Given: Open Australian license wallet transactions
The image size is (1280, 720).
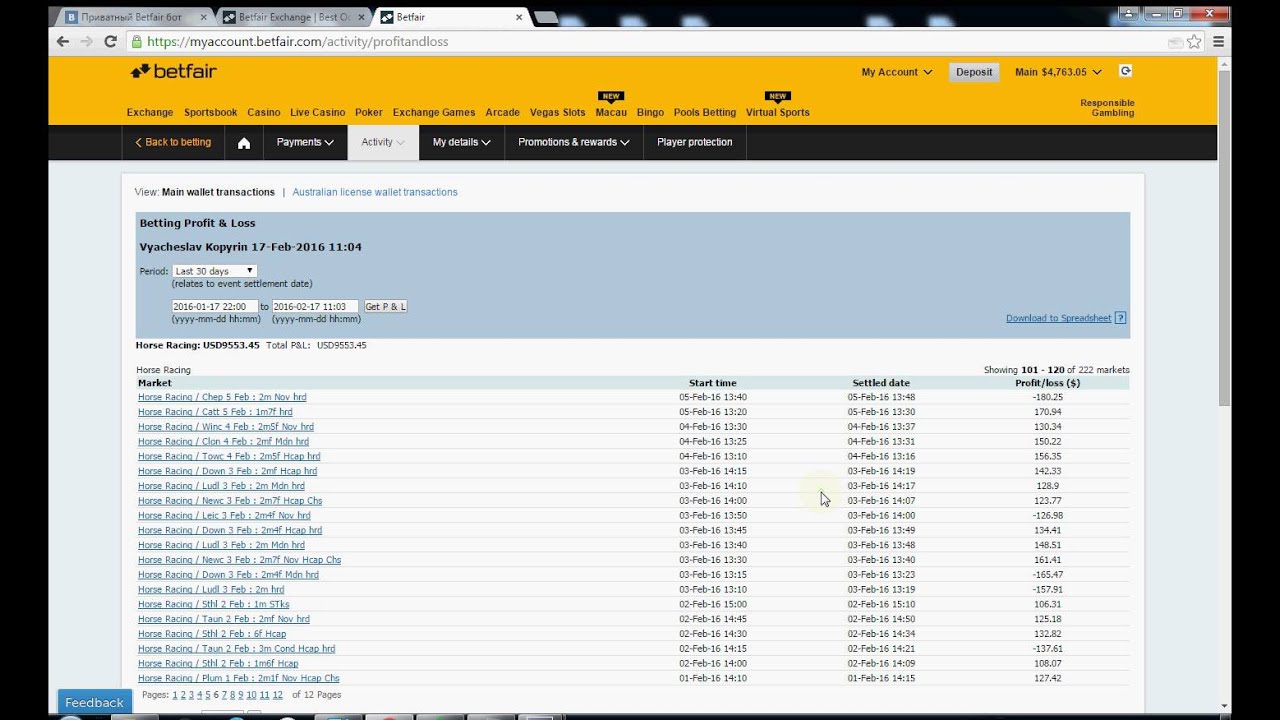Looking at the screenshot, I should click(375, 192).
